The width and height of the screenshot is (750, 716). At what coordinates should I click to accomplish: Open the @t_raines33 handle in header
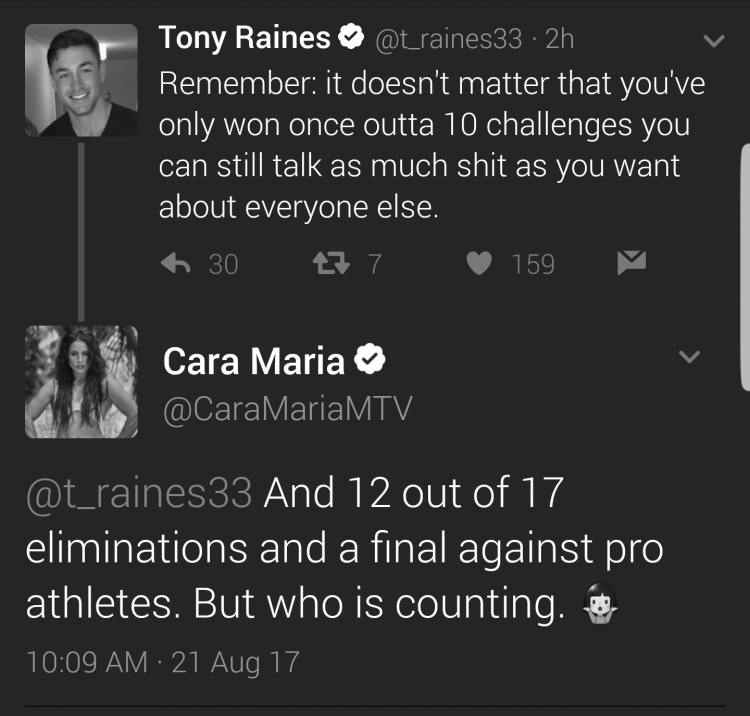[x=448, y=39]
